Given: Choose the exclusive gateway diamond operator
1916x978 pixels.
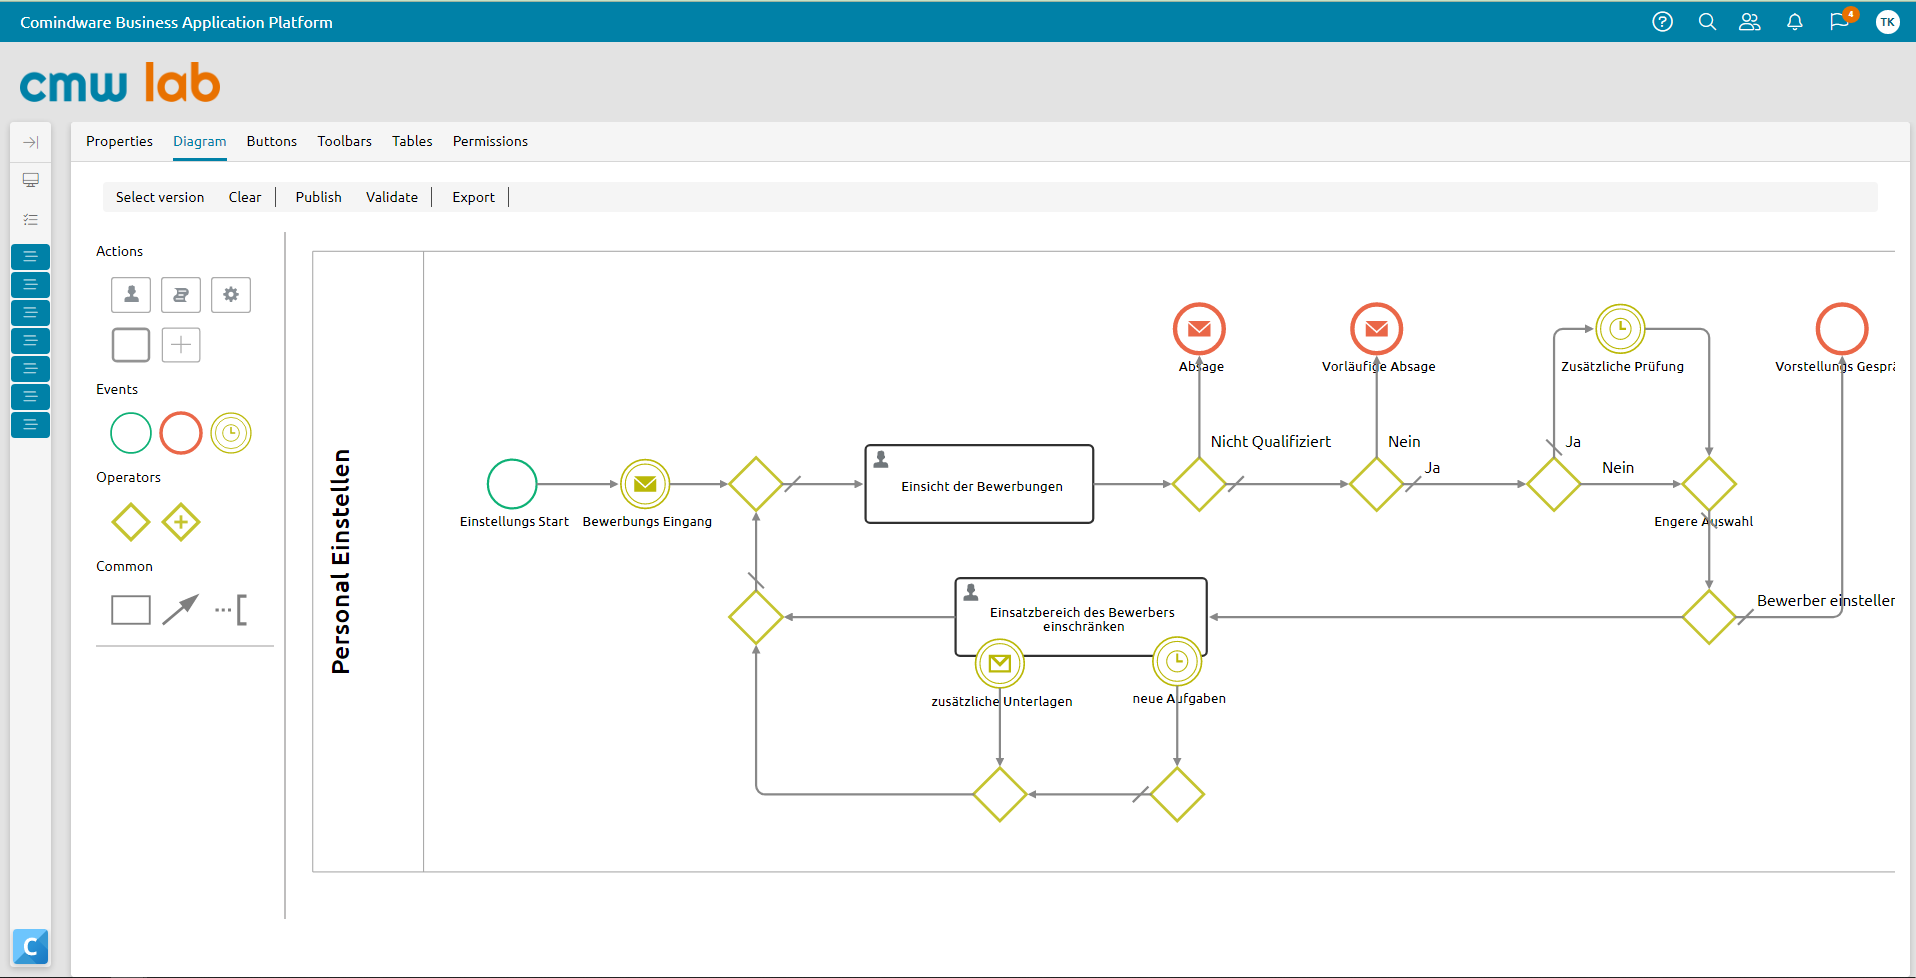Looking at the screenshot, I should pos(131,522).
